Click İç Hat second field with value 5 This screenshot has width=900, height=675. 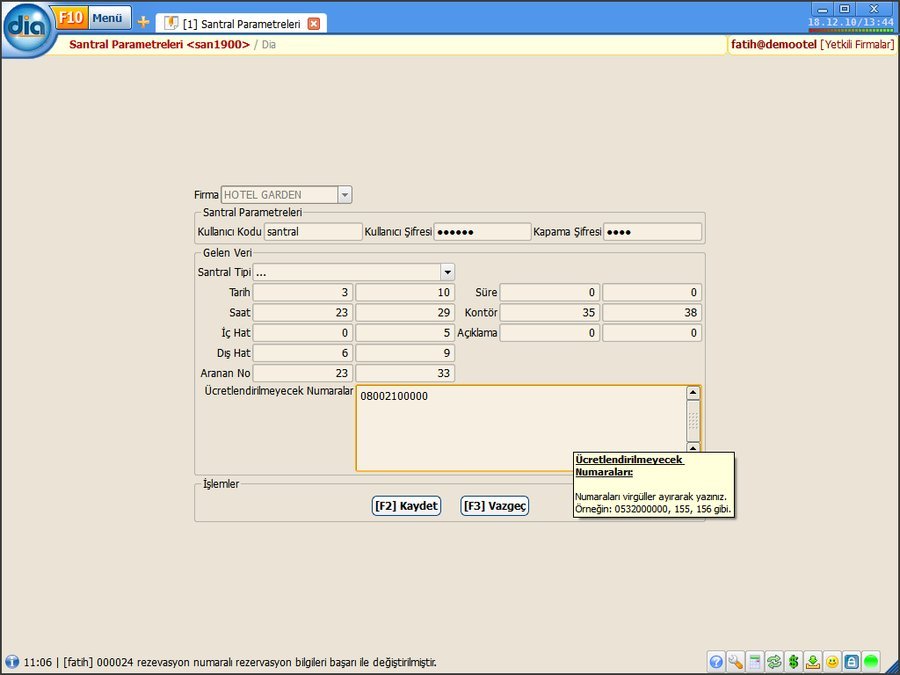tap(405, 333)
